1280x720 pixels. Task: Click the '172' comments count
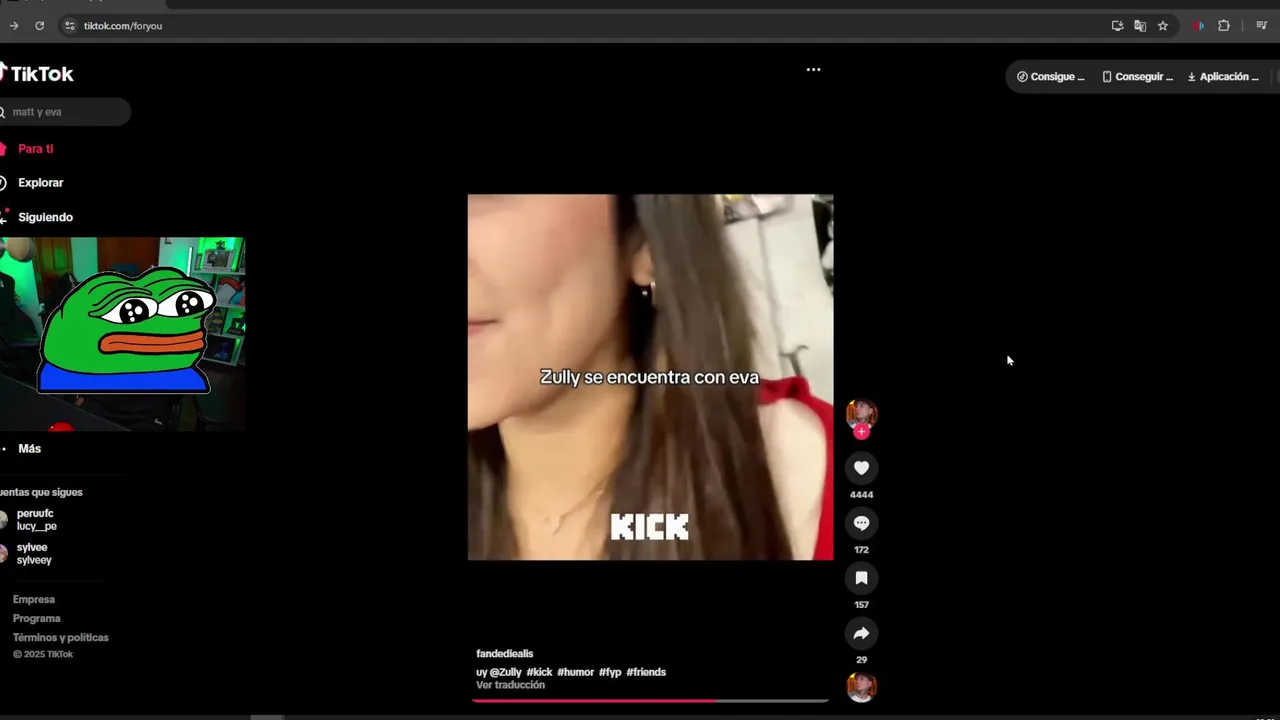pos(861,550)
